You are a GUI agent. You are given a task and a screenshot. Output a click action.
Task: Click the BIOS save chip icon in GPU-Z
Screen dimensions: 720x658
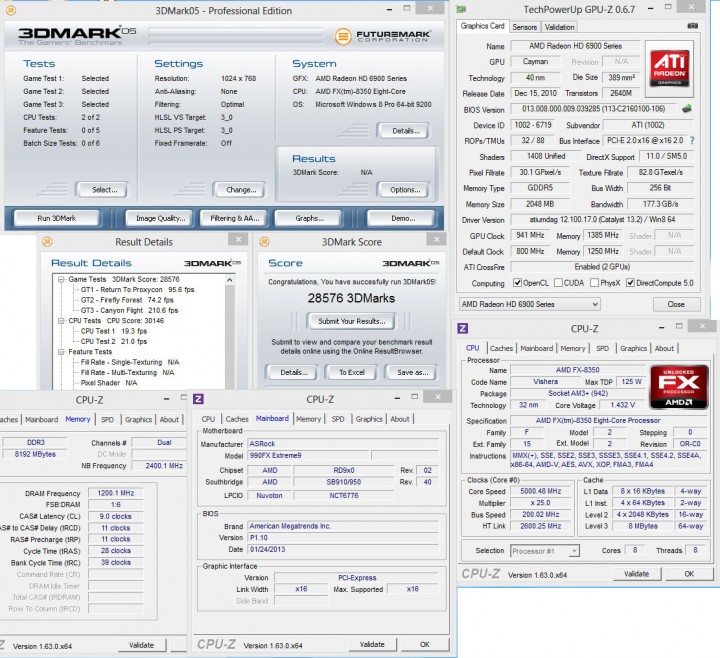(686, 109)
